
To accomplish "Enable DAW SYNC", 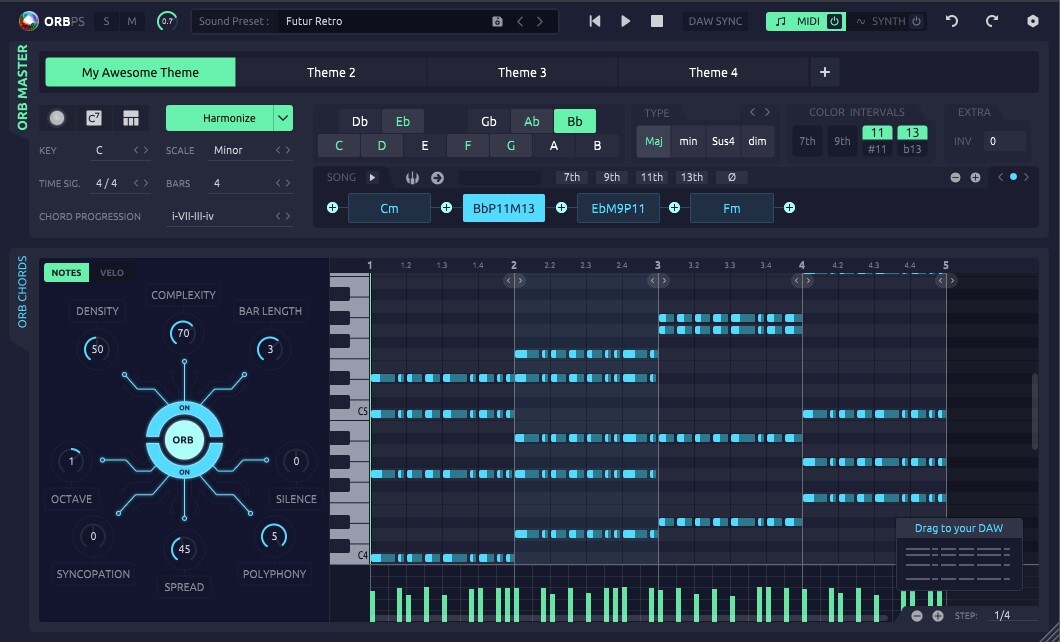I will [x=715, y=21].
